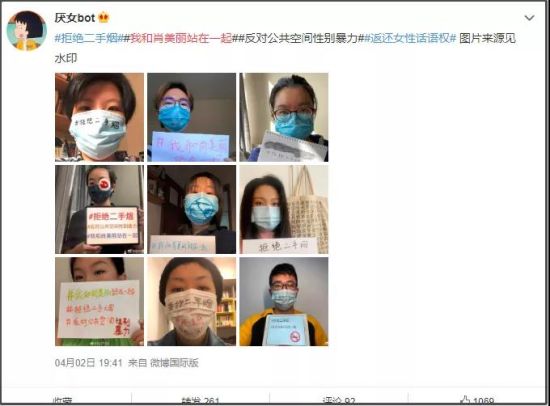Open top middle photo with pink sign
550x406 pixels.
coord(192,117)
